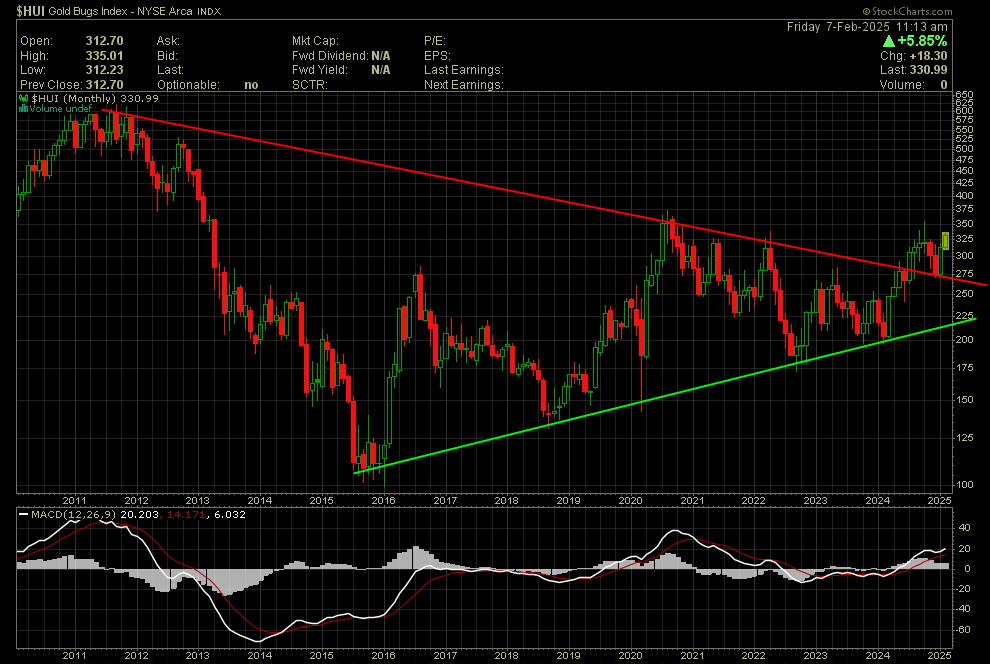
Task: Click the $HUI ticker symbol in the title
Action: [30, 11]
